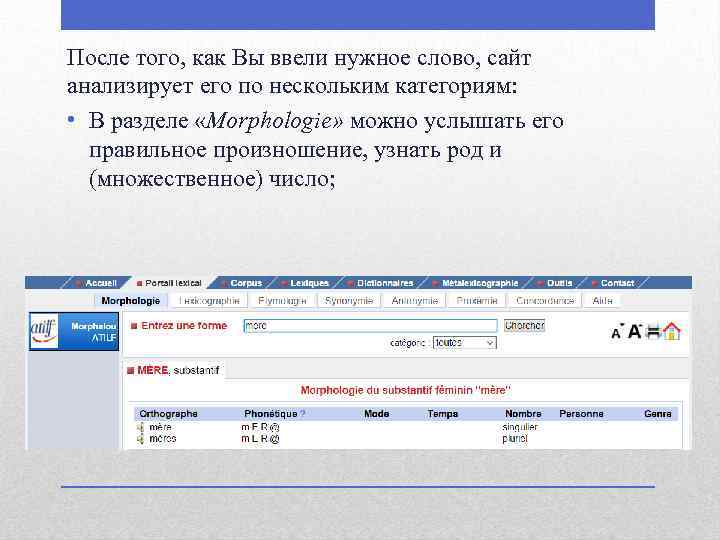Click the Nombre column header

point(523,414)
